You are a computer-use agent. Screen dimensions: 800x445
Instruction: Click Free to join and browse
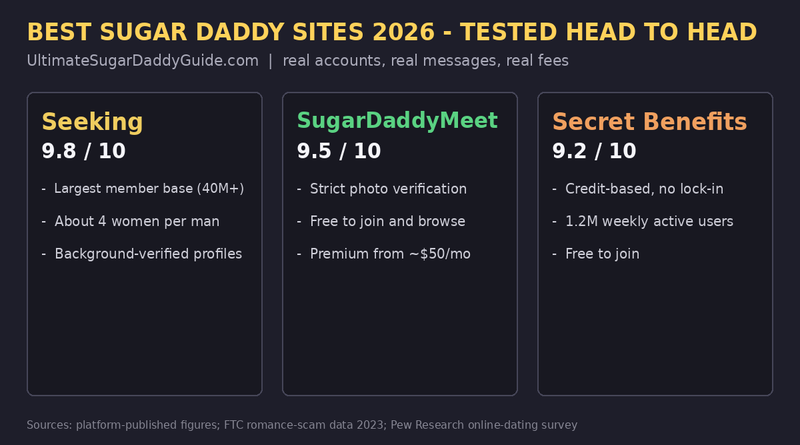[x=387, y=221]
